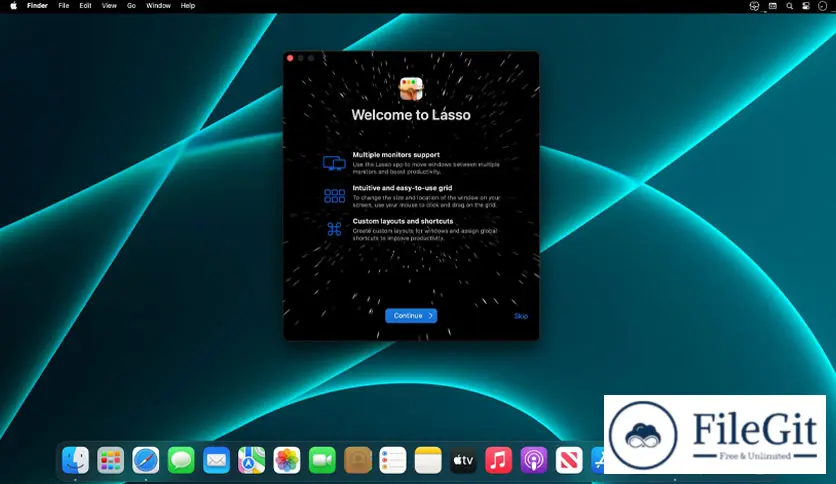The width and height of the screenshot is (836, 484).
Task: Open the Go menu
Action: pyautogui.click(x=131, y=6)
